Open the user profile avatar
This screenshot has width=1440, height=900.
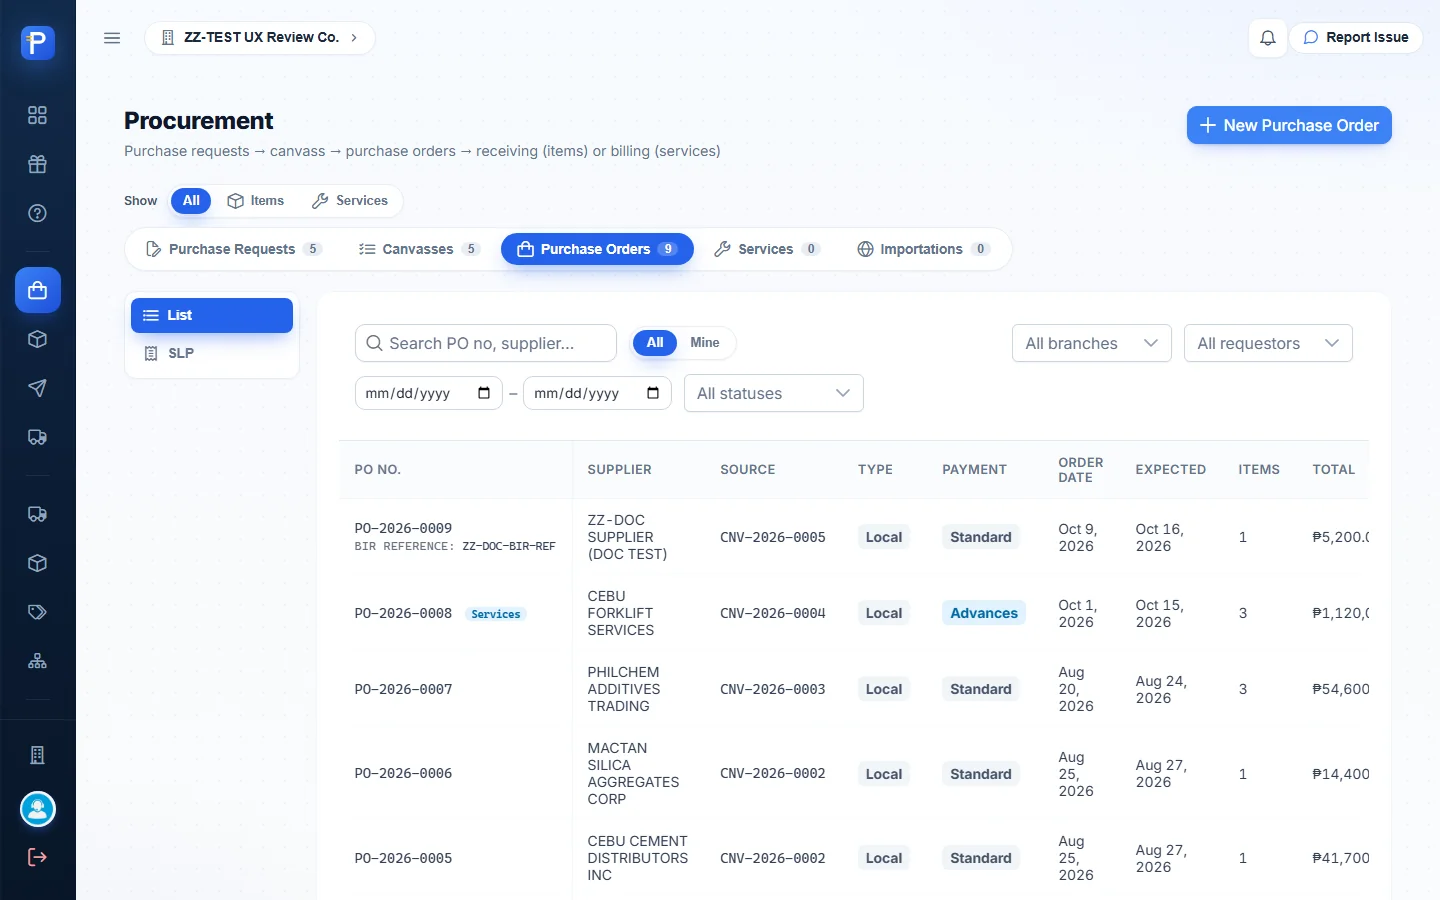(x=38, y=809)
